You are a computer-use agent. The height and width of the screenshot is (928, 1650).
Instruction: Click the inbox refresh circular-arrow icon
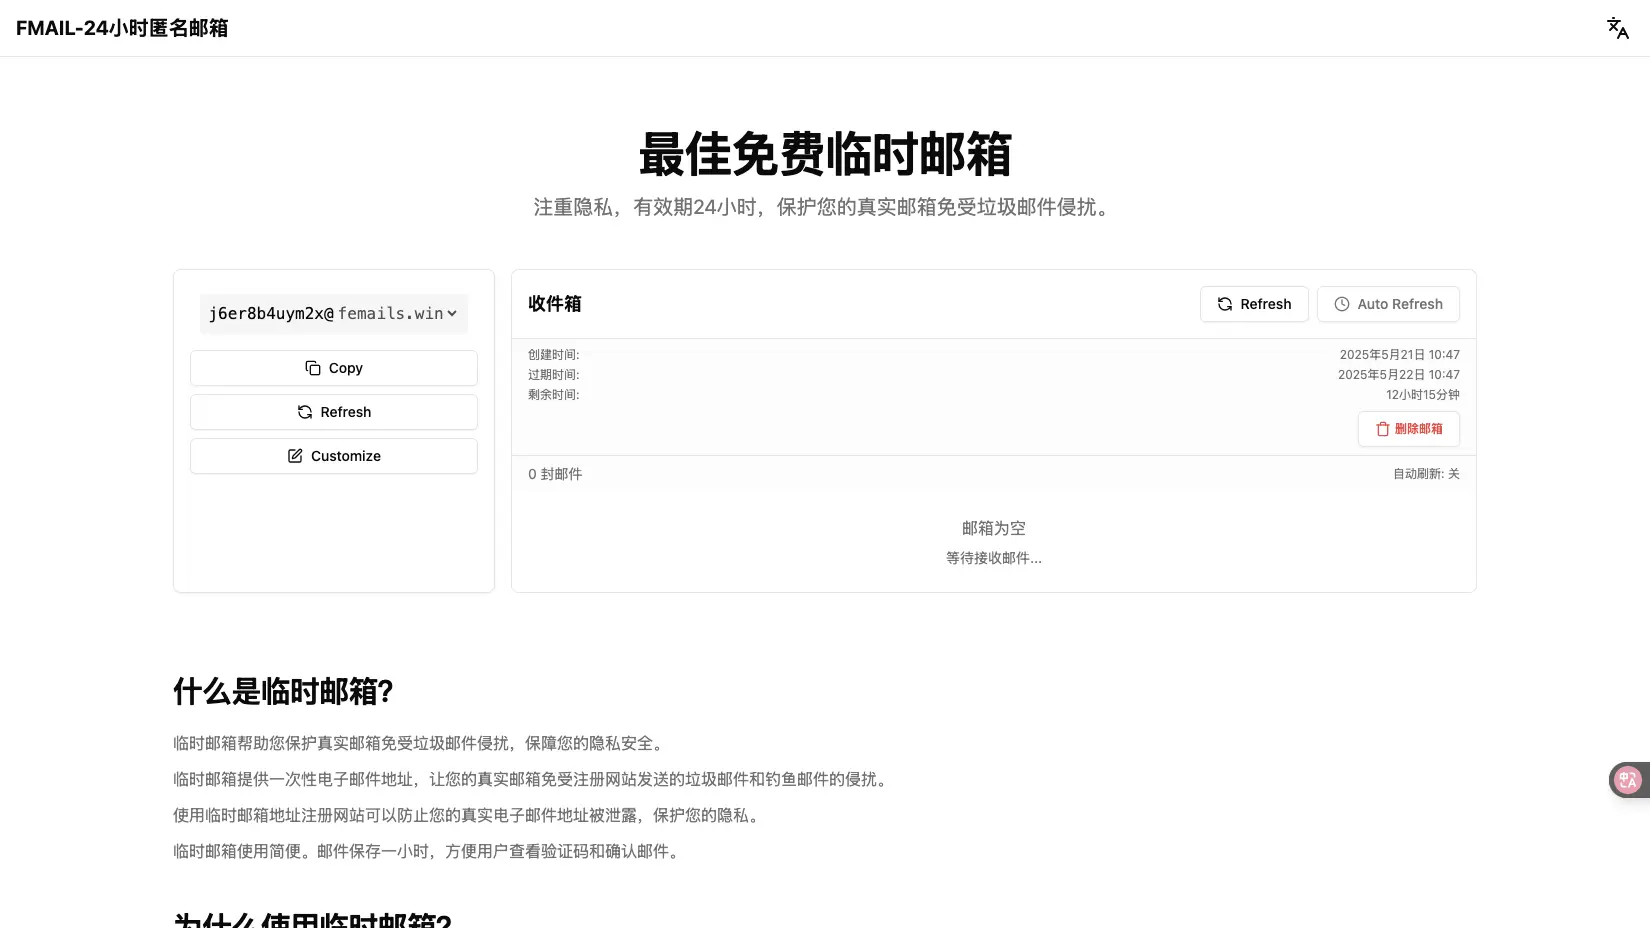click(x=1226, y=304)
